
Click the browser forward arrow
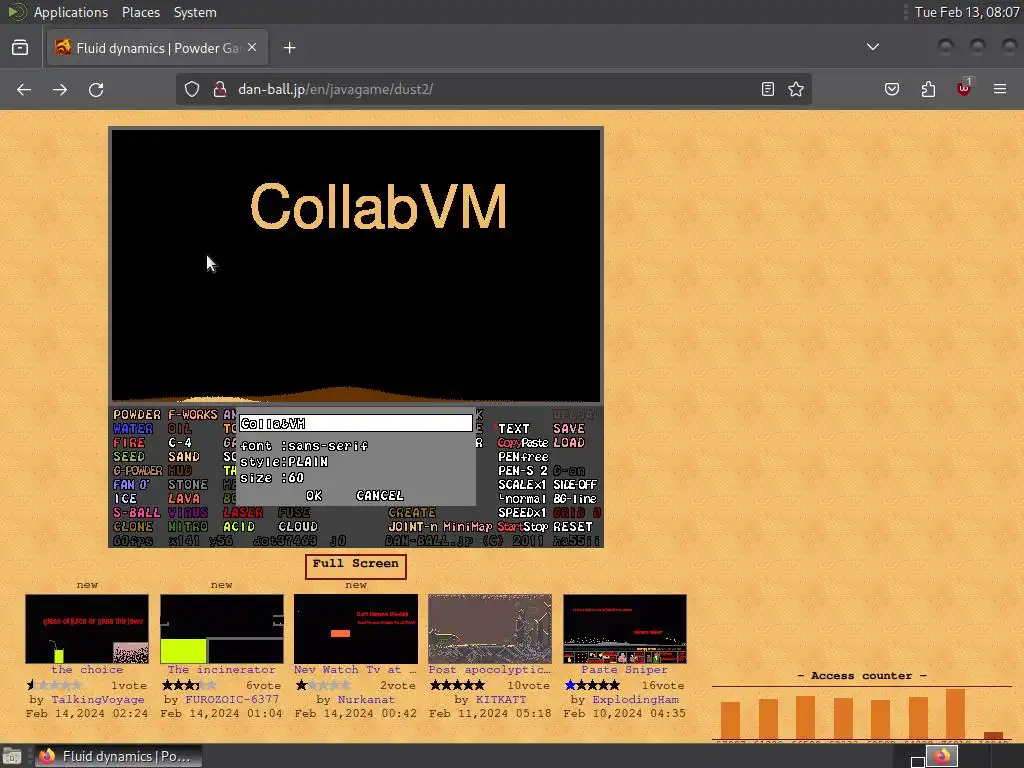click(x=59, y=89)
